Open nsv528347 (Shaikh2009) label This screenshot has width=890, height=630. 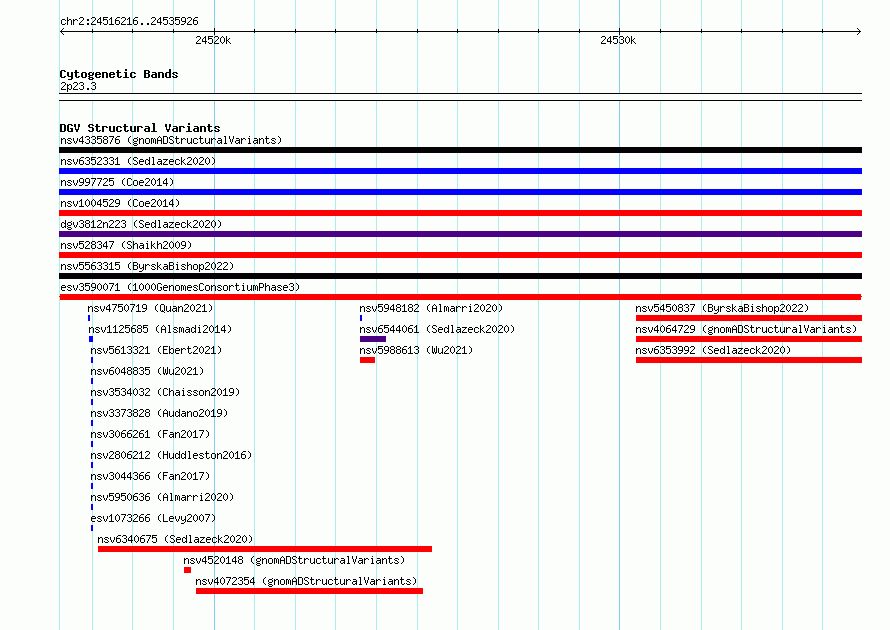126,245
